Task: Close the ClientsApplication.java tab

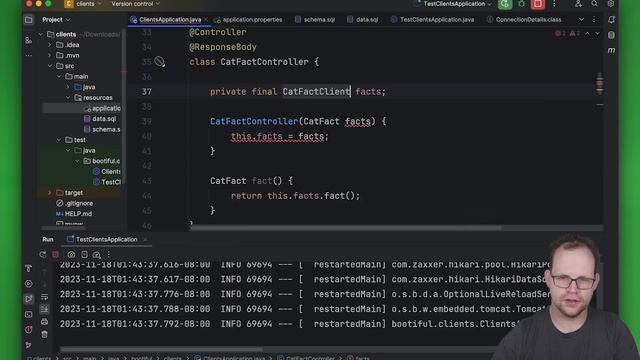Action: (x=206, y=20)
